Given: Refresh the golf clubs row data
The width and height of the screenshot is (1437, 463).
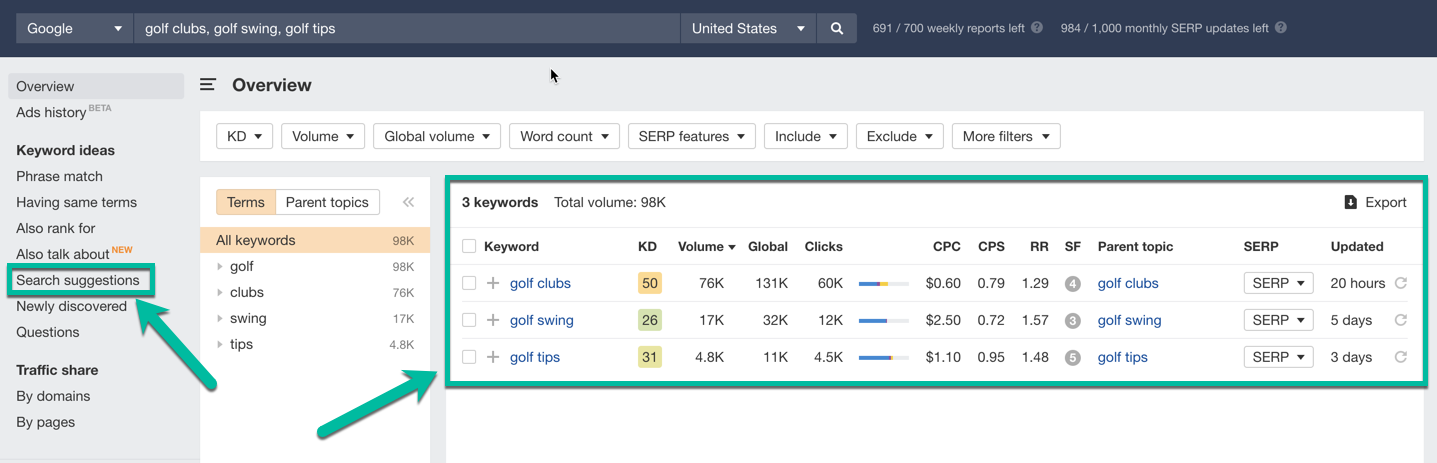Looking at the screenshot, I should point(1401,283).
